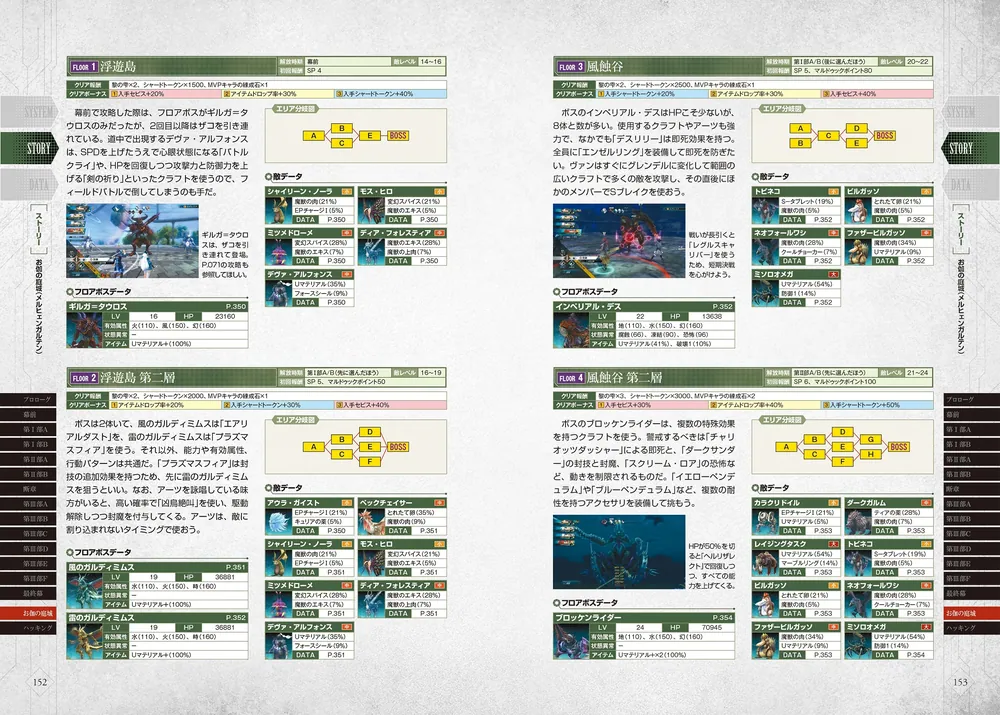Click the page number 153
This screenshot has height=715, width=1000.
point(960,682)
